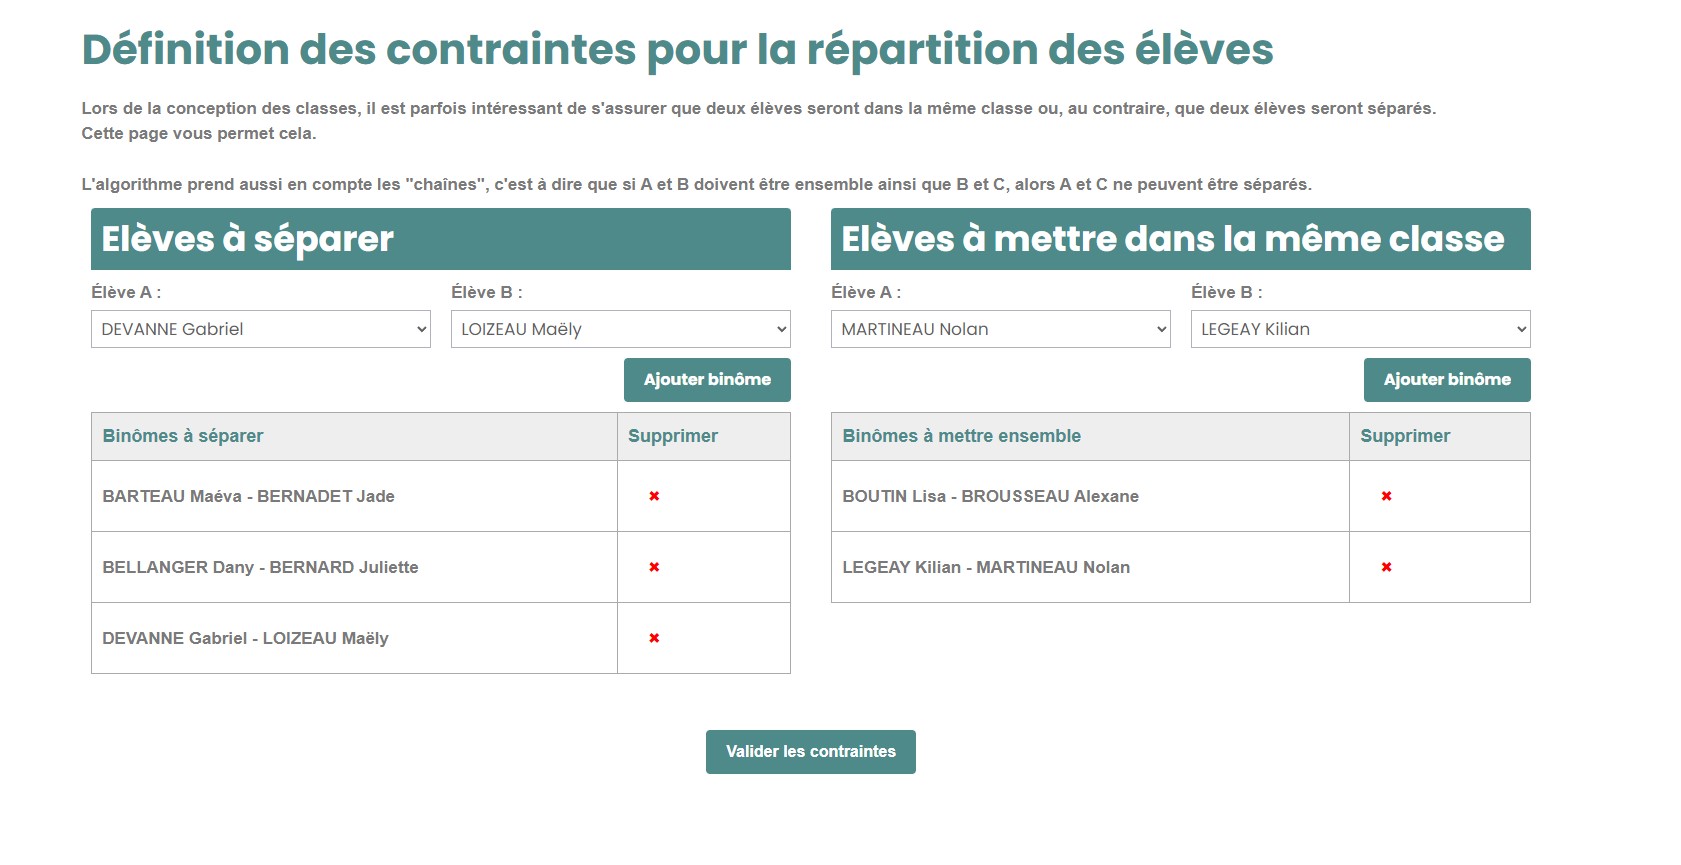Viewport: 1681px width, 865px height.
Task: Open the DEVANNE Gabriel student A dropdown
Action: coord(260,329)
